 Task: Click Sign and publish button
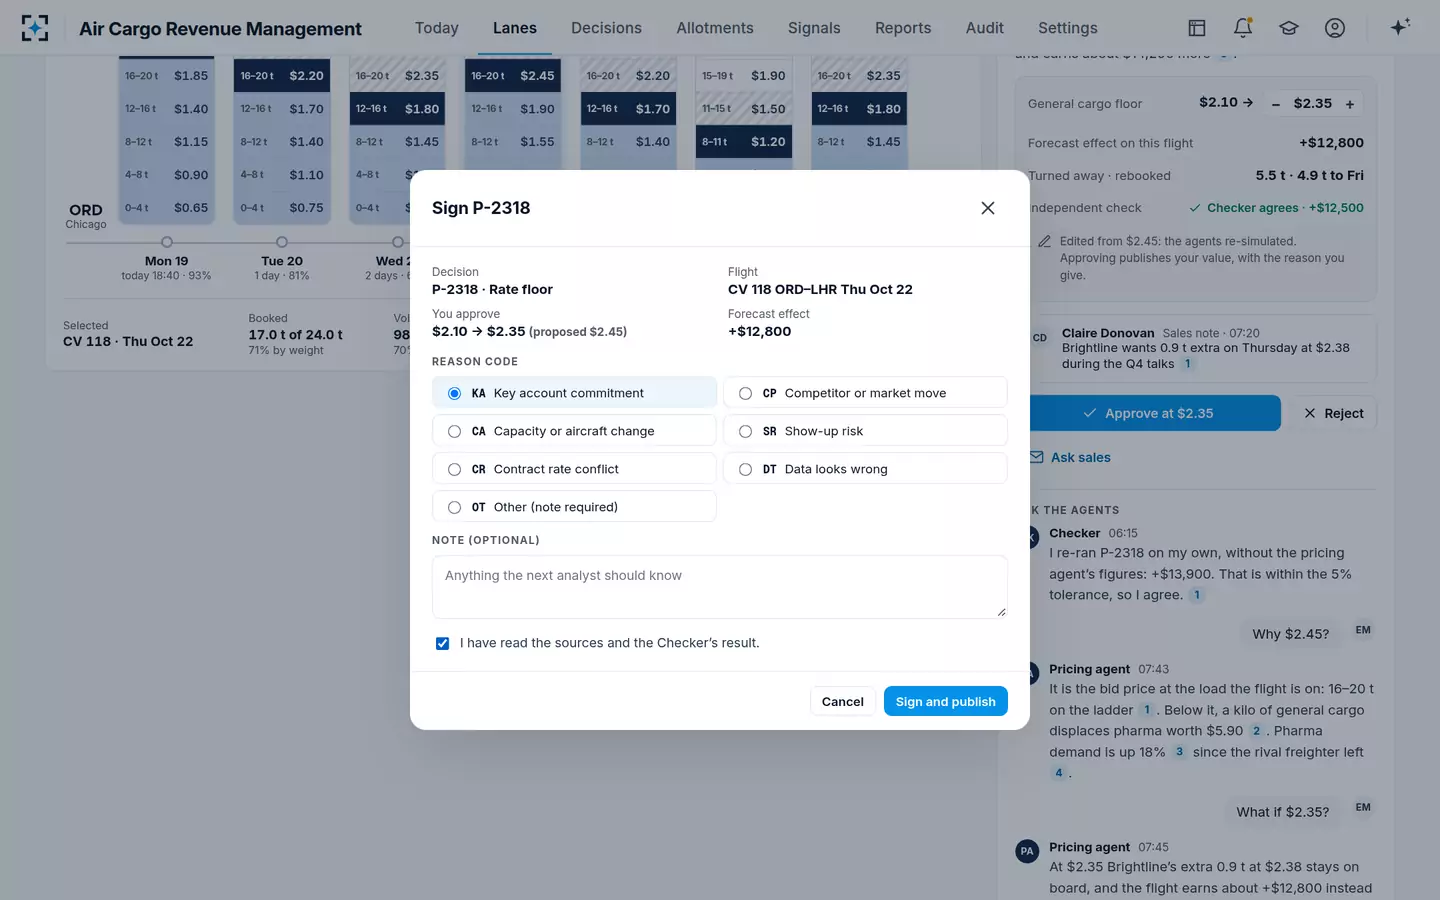(x=946, y=701)
